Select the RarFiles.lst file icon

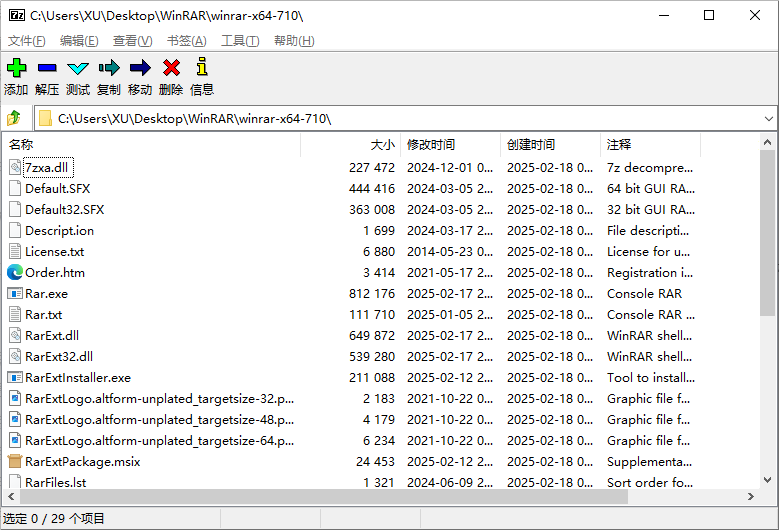(15, 481)
